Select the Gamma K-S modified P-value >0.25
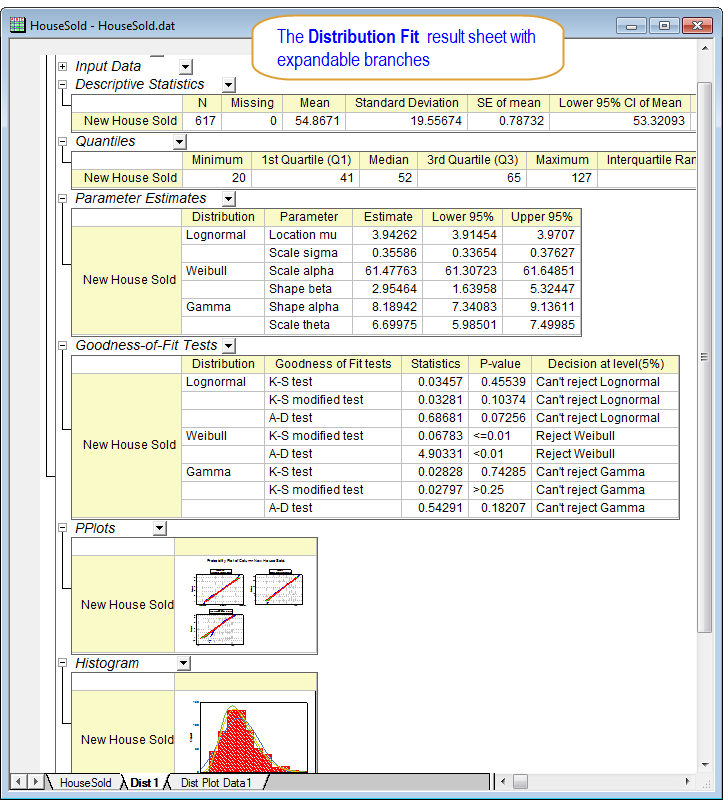The image size is (723, 800). click(500, 490)
